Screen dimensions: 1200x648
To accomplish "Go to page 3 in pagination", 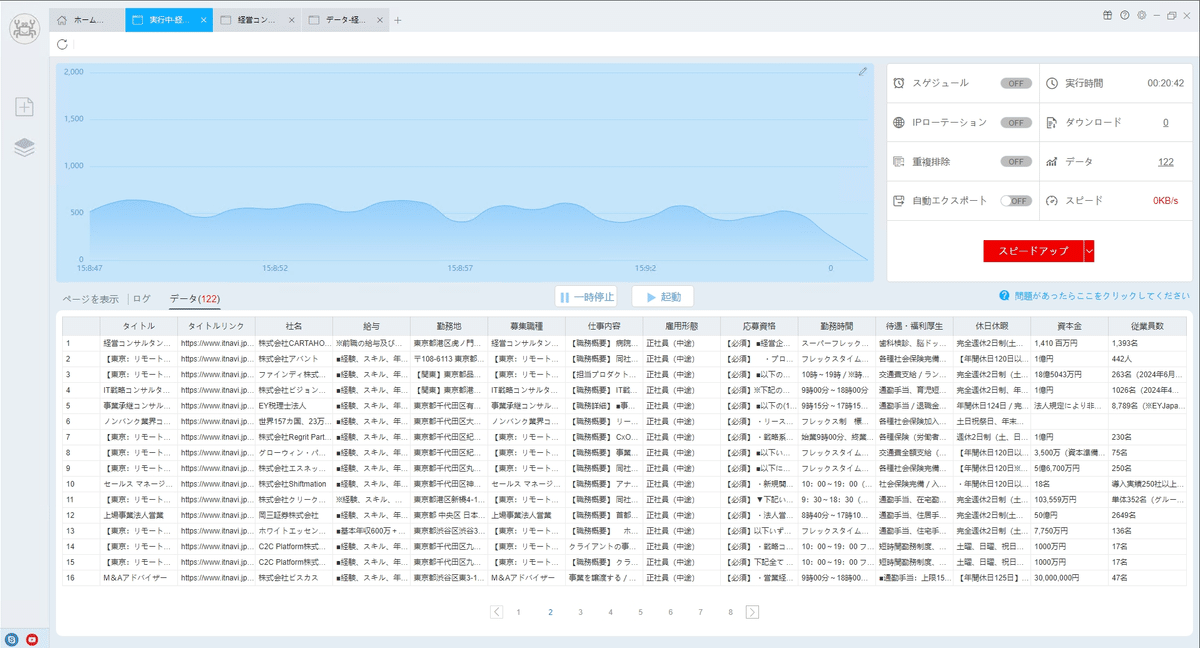I will [580, 612].
